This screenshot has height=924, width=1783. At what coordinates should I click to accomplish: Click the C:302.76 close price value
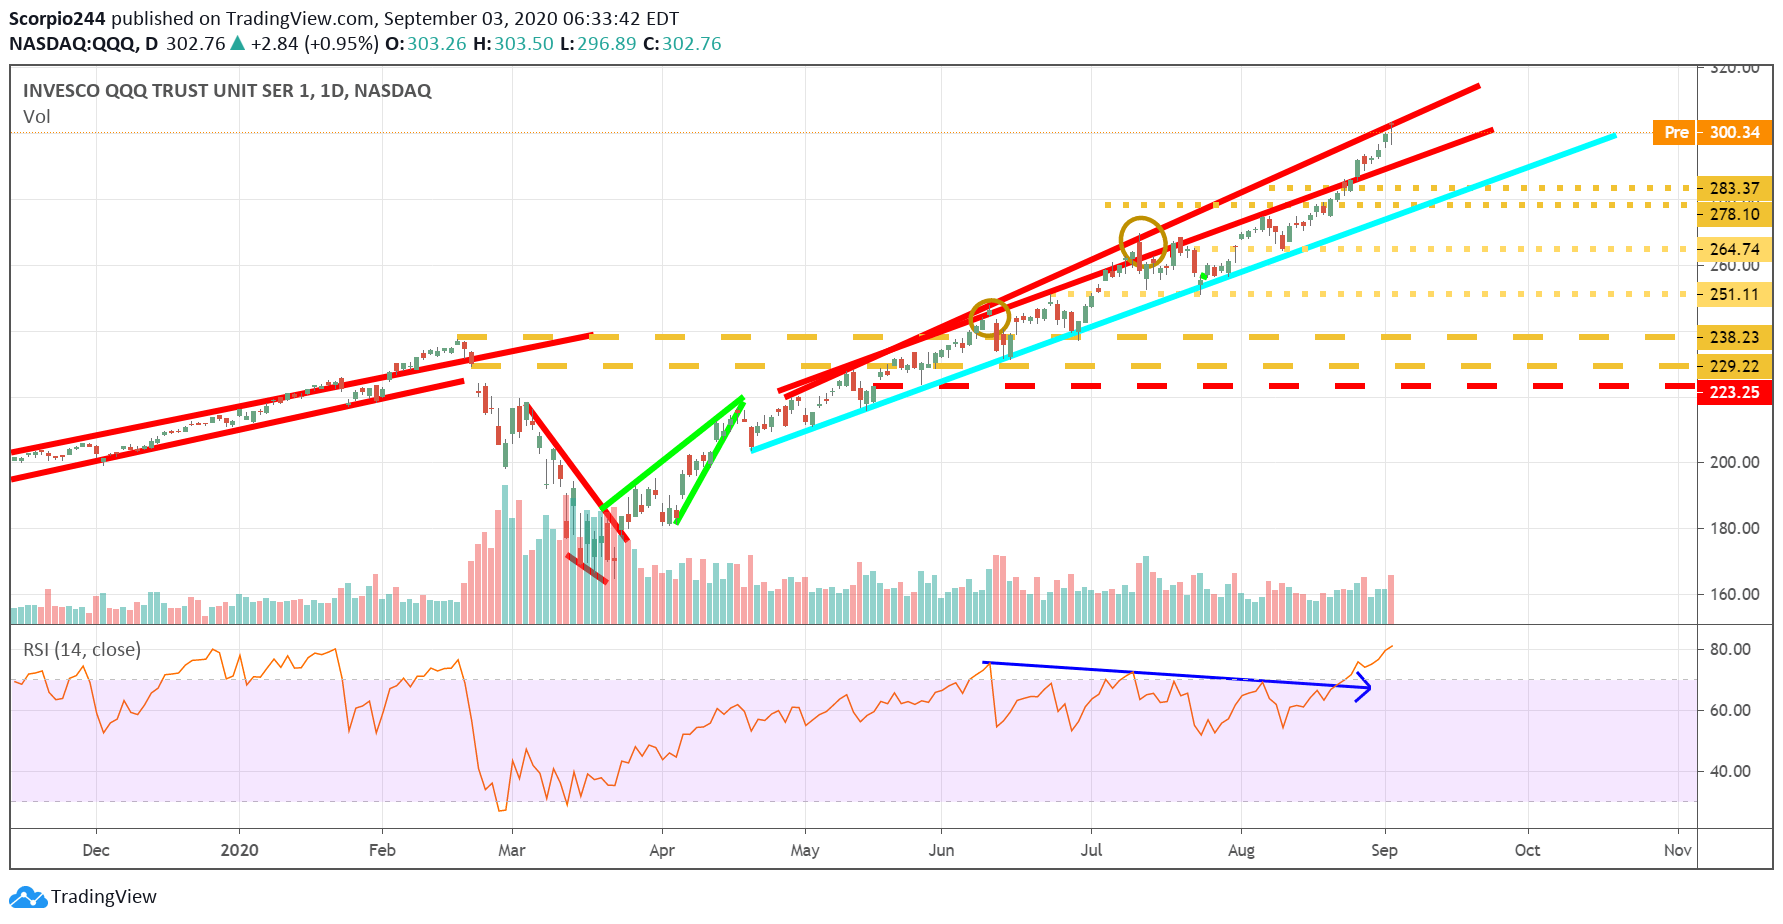pos(682,44)
